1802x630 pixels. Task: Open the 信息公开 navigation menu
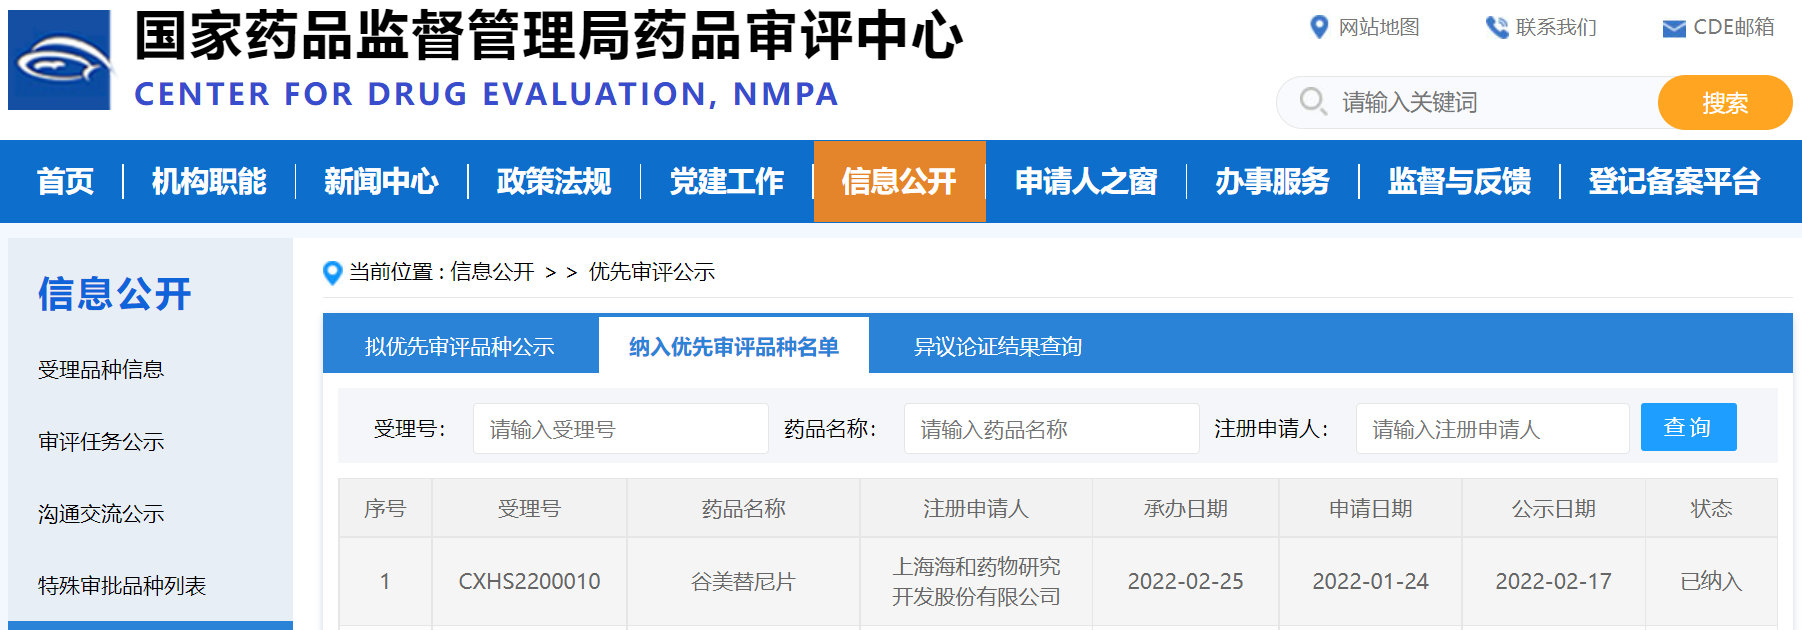(899, 181)
